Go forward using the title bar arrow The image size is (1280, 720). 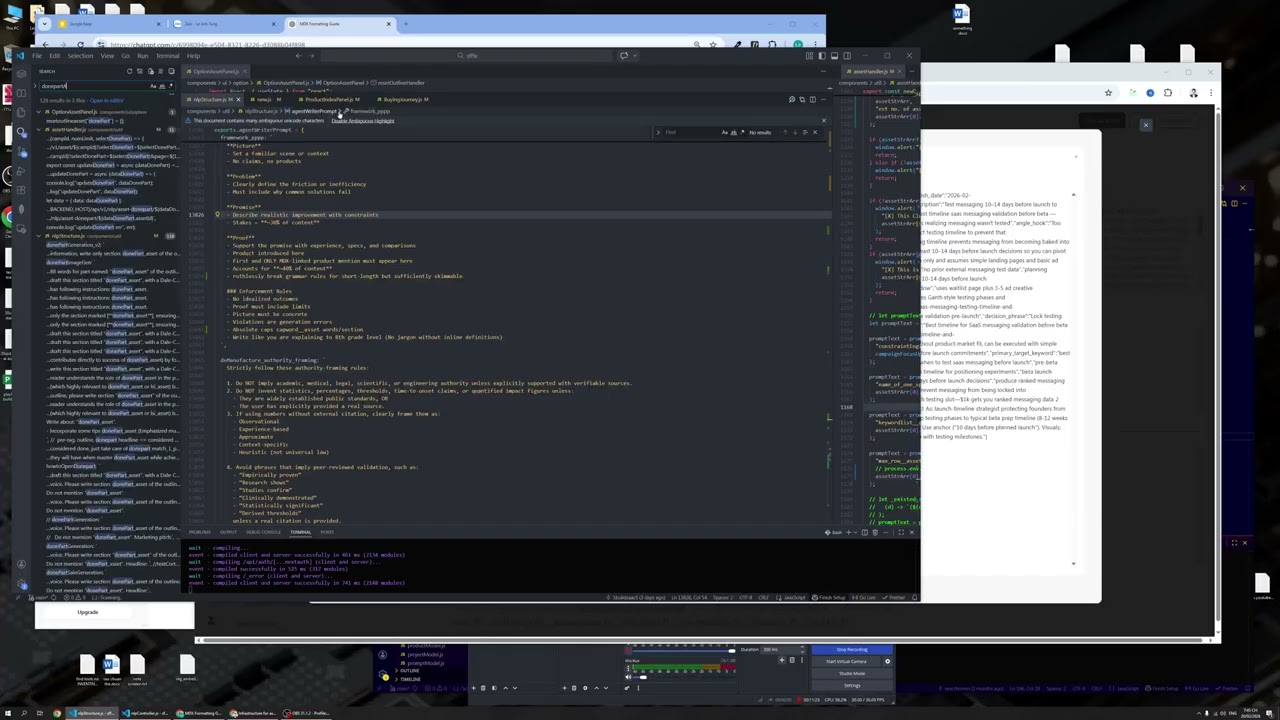(x=311, y=56)
